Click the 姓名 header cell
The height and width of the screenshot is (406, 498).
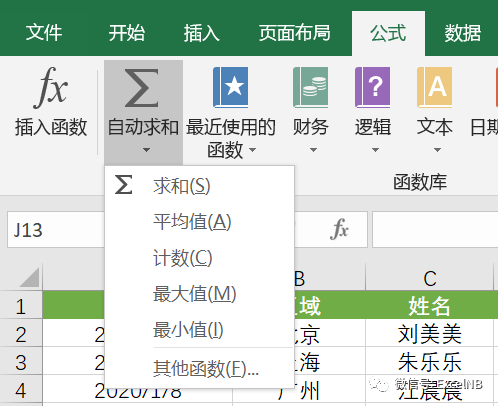429,305
